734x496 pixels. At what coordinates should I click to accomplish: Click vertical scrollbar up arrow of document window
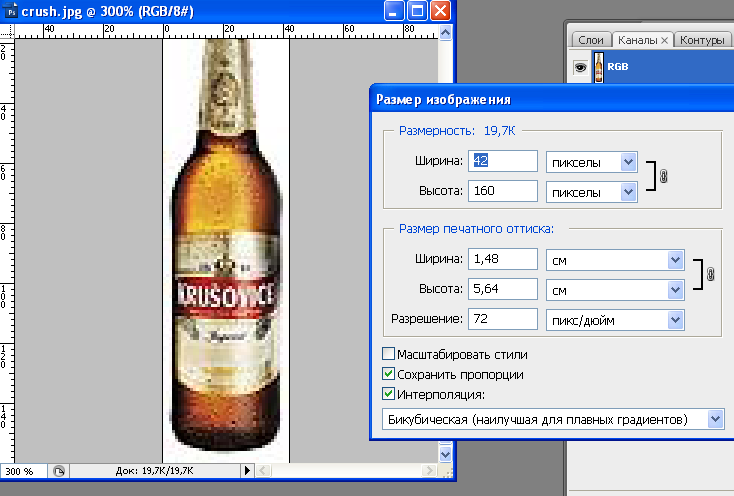[445, 32]
